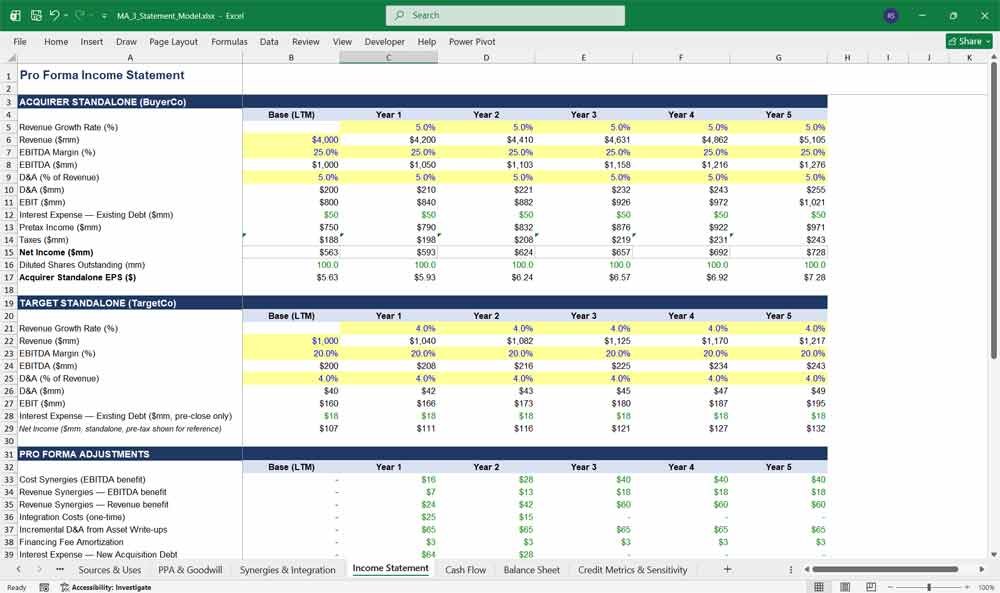Open the File menu
The height and width of the screenshot is (593, 1000).
20,41
